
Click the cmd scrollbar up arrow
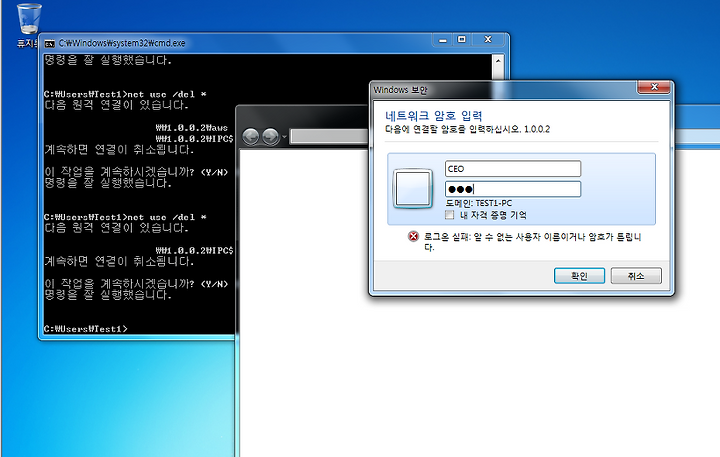click(498, 61)
